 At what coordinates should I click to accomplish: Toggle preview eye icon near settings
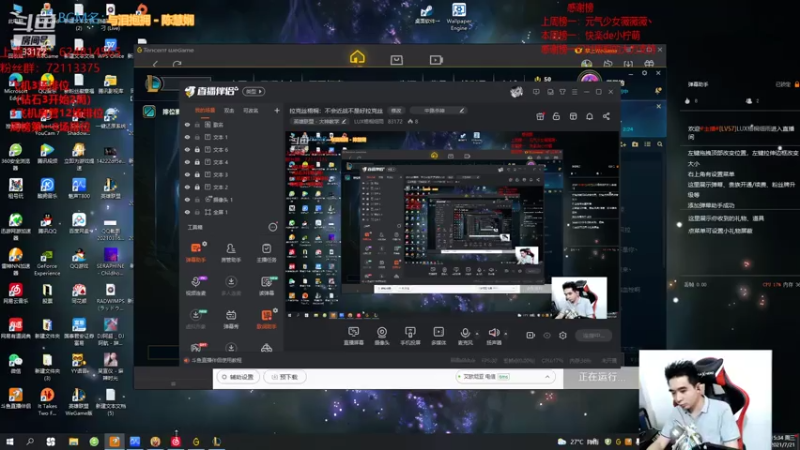(547, 335)
